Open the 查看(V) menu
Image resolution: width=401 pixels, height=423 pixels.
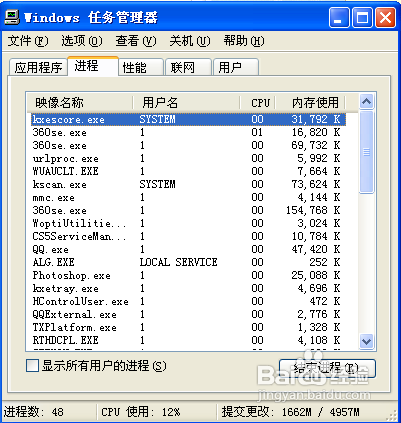tap(136, 41)
